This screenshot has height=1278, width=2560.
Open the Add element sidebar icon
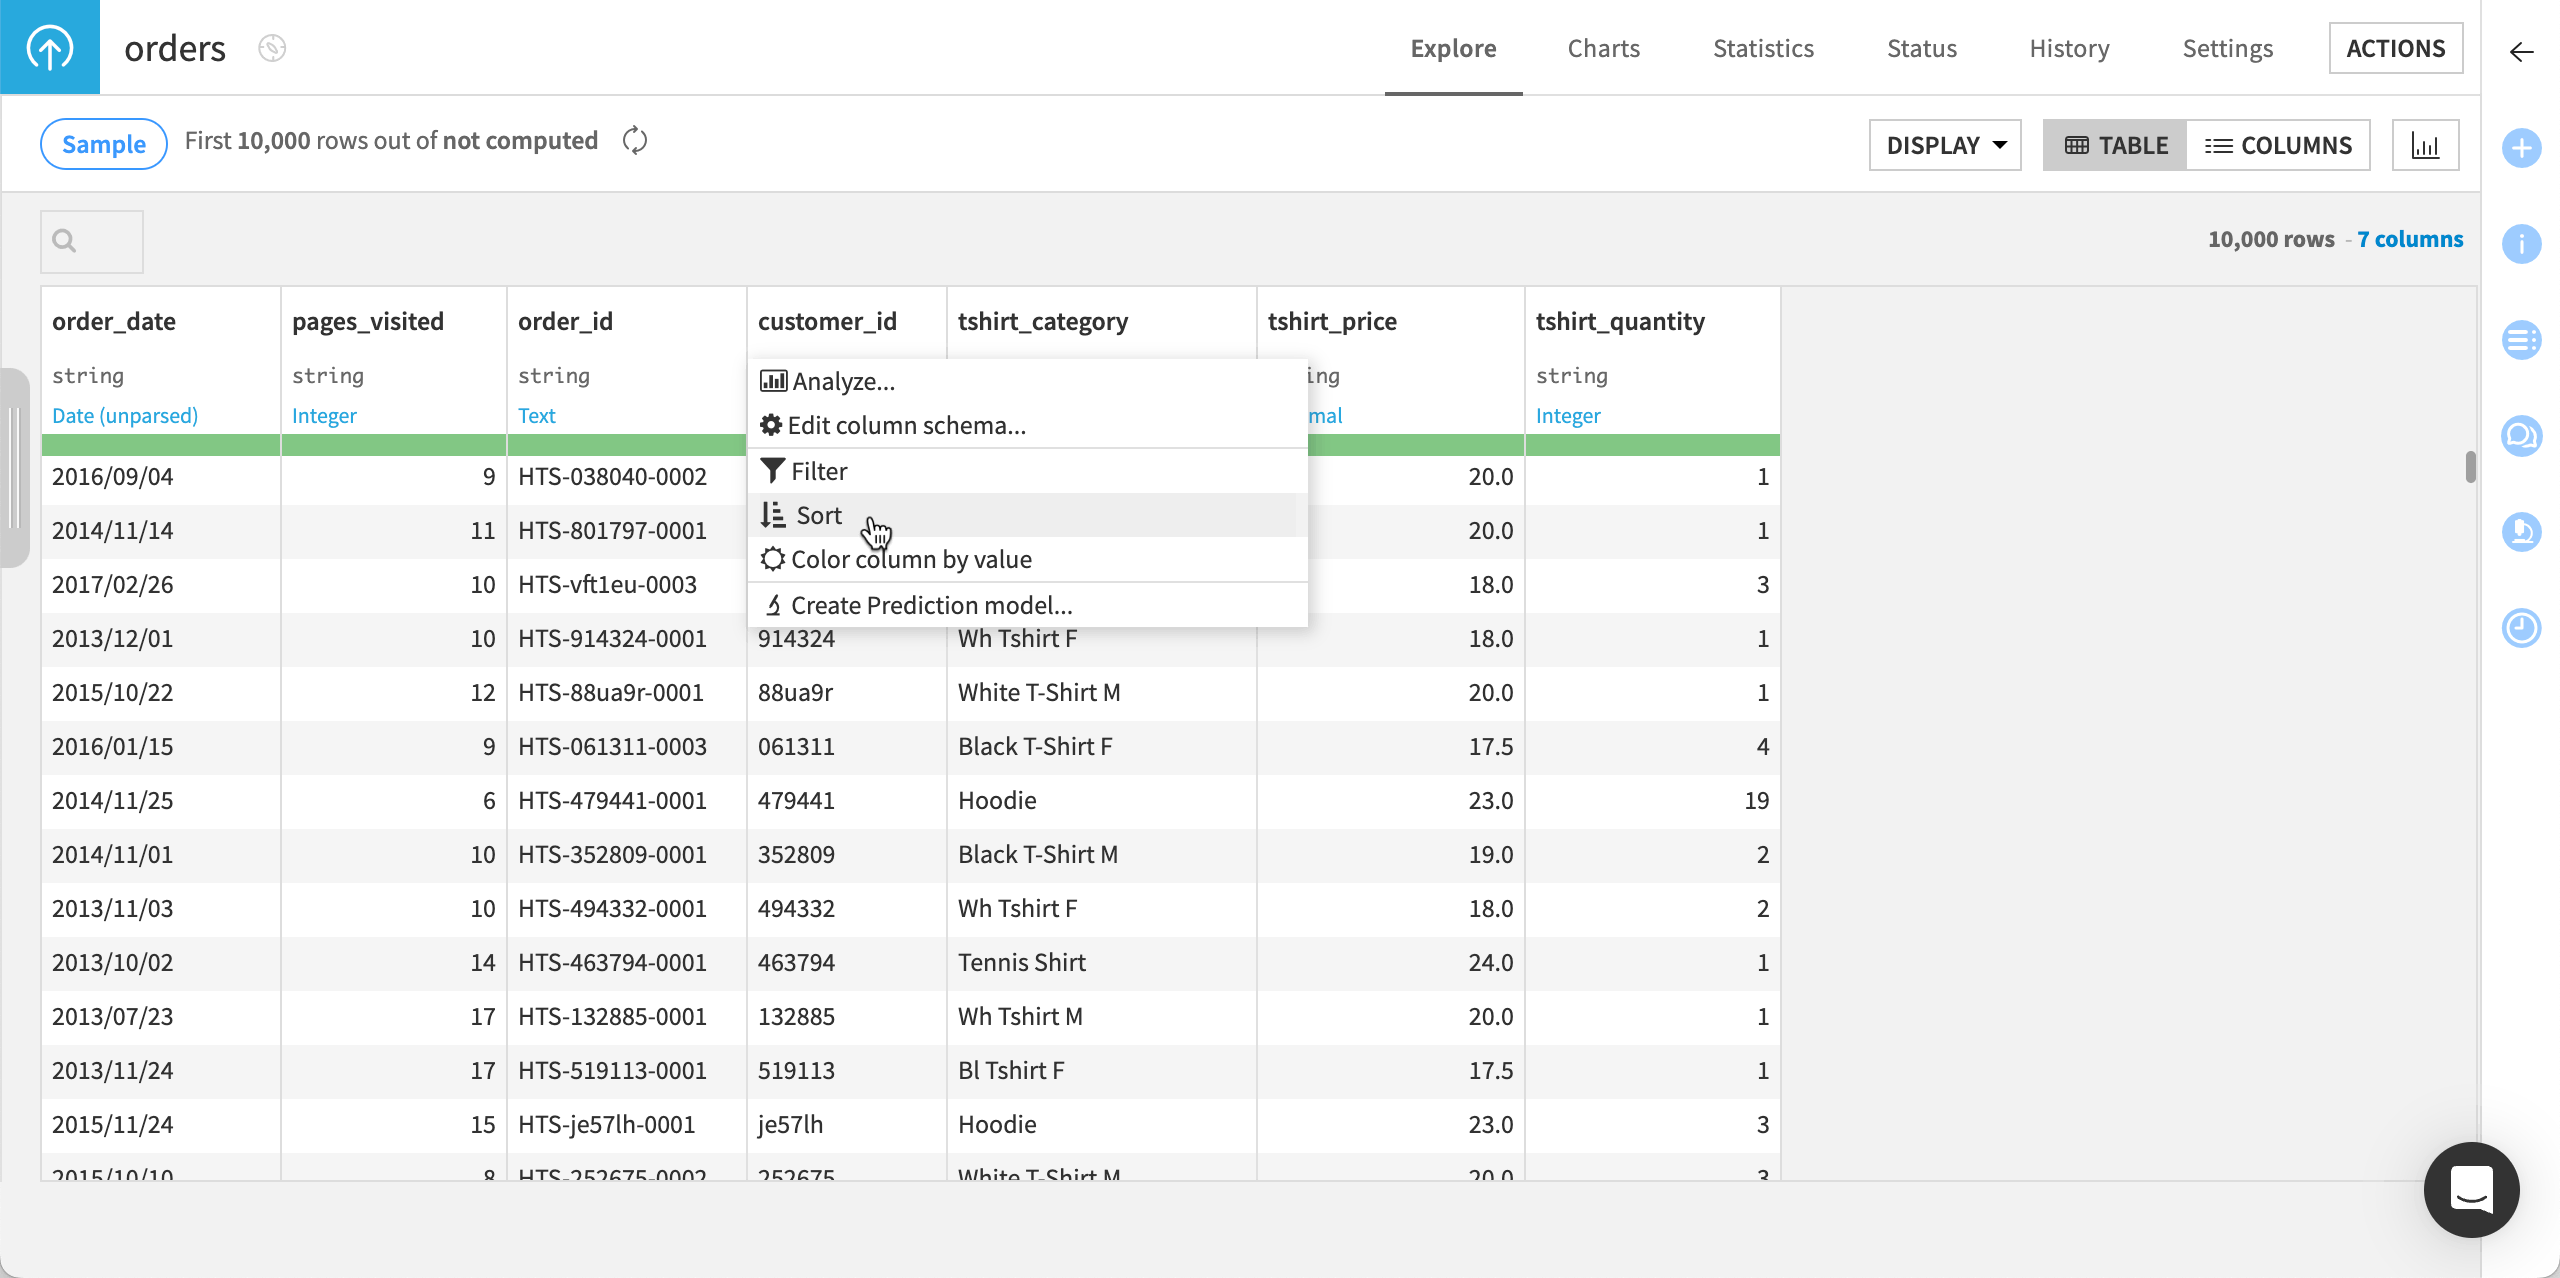click(x=2522, y=148)
